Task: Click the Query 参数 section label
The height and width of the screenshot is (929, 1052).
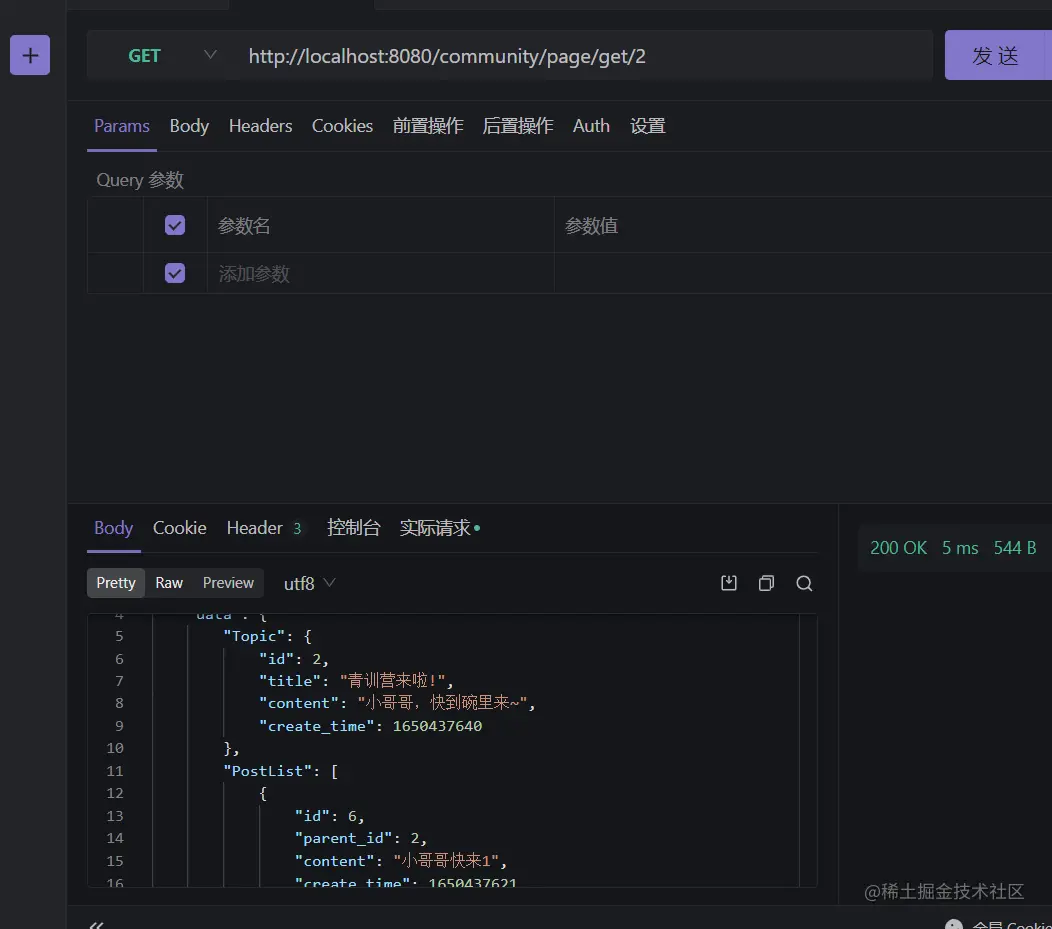Action: (x=140, y=180)
